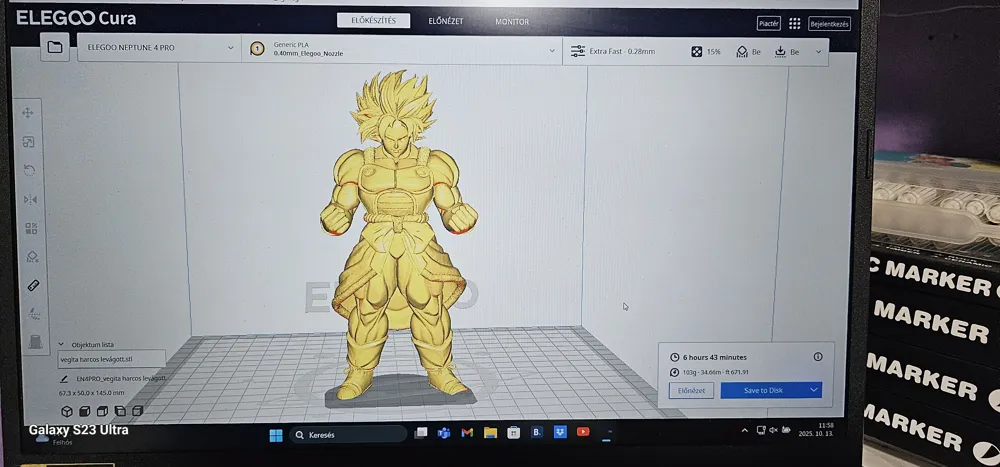Screen dimensions: 1000x467
Task: Open YouTube from taskbar
Action: [583, 432]
